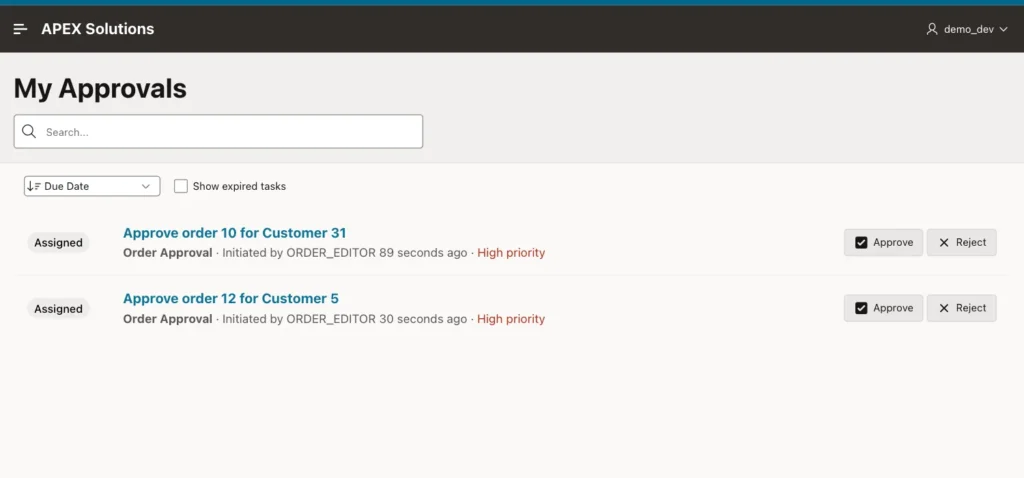
Task: Expand the demo_dev user menu chevron
Action: [x=1004, y=29]
